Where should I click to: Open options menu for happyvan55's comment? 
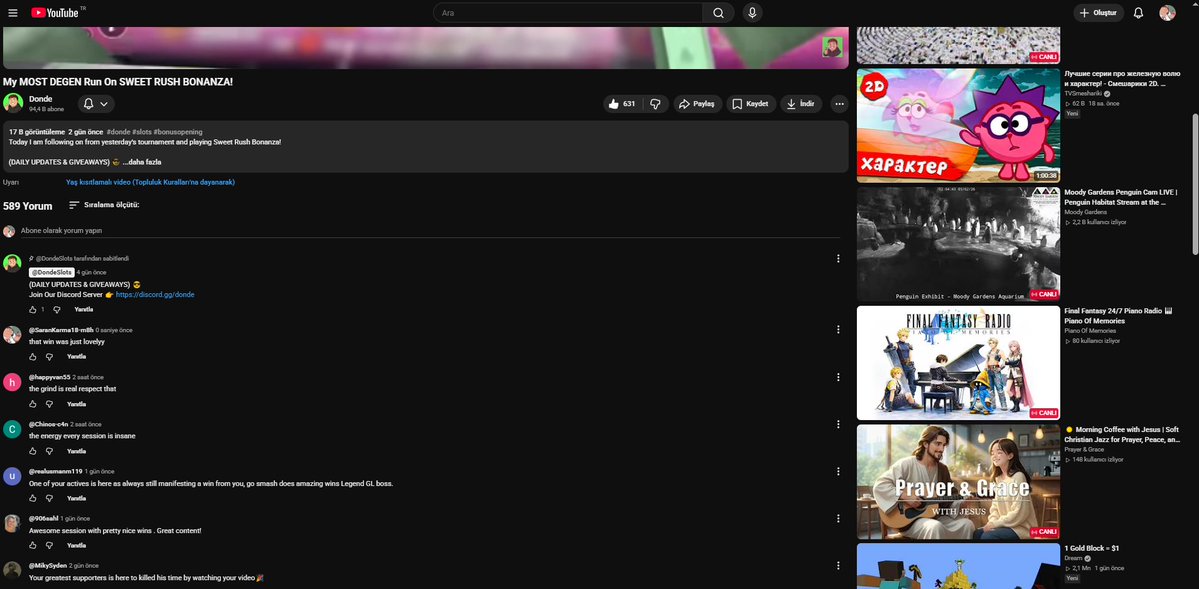pyautogui.click(x=838, y=377)
